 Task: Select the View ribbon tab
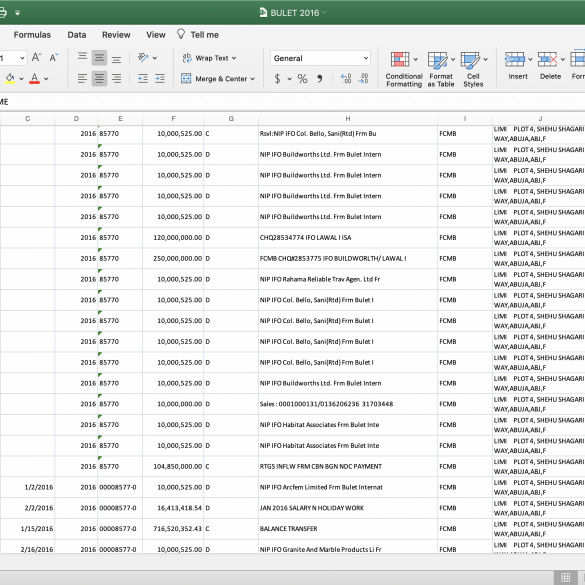156,35
